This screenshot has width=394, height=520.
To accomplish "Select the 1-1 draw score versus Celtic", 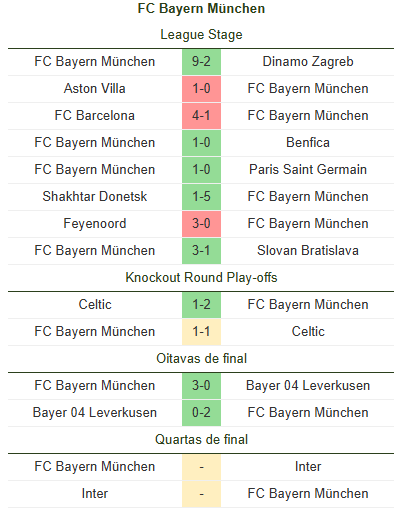I will (x=201, y=332).
